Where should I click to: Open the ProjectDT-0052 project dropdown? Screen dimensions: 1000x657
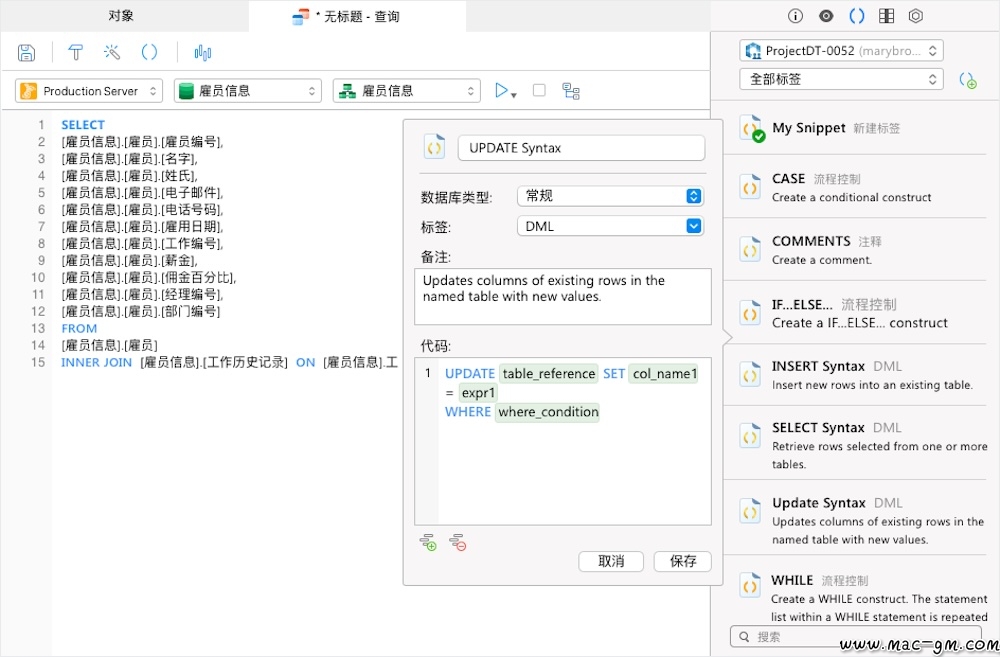coord(841,50)
